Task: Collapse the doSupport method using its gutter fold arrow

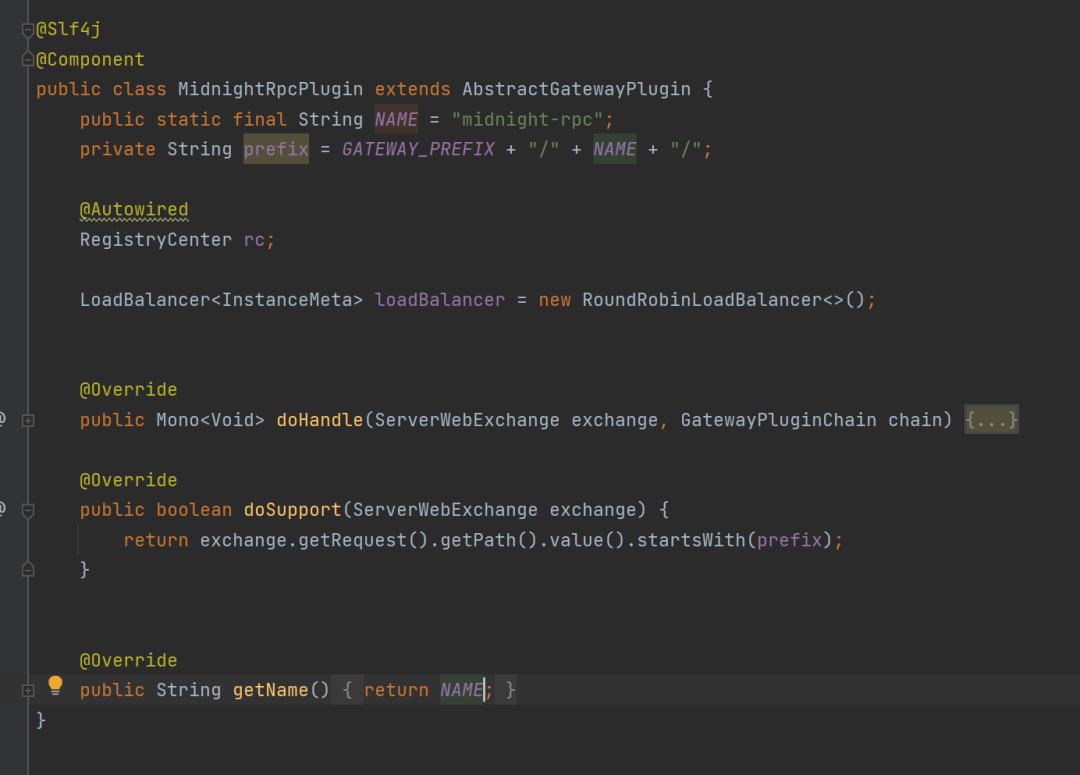Action: (x=28, y=510)
